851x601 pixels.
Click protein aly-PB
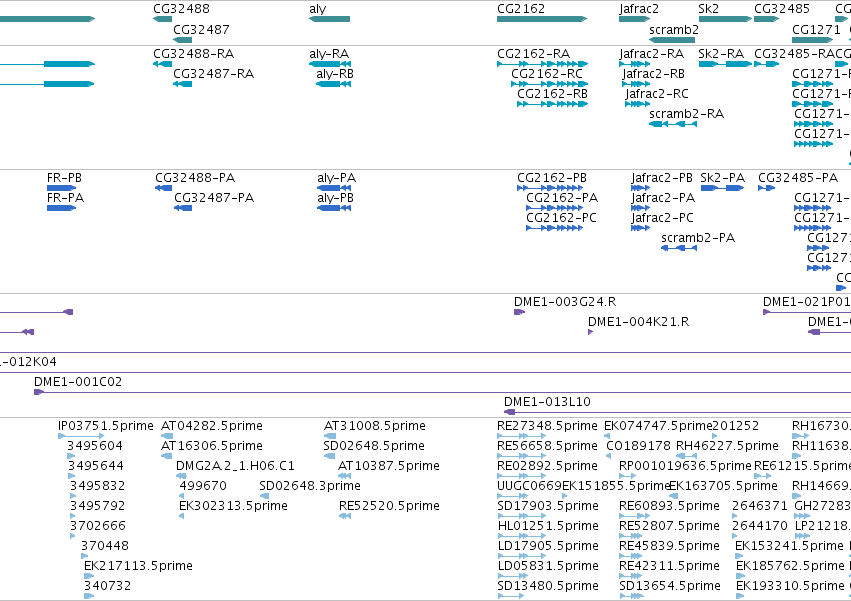click(335, 198)
